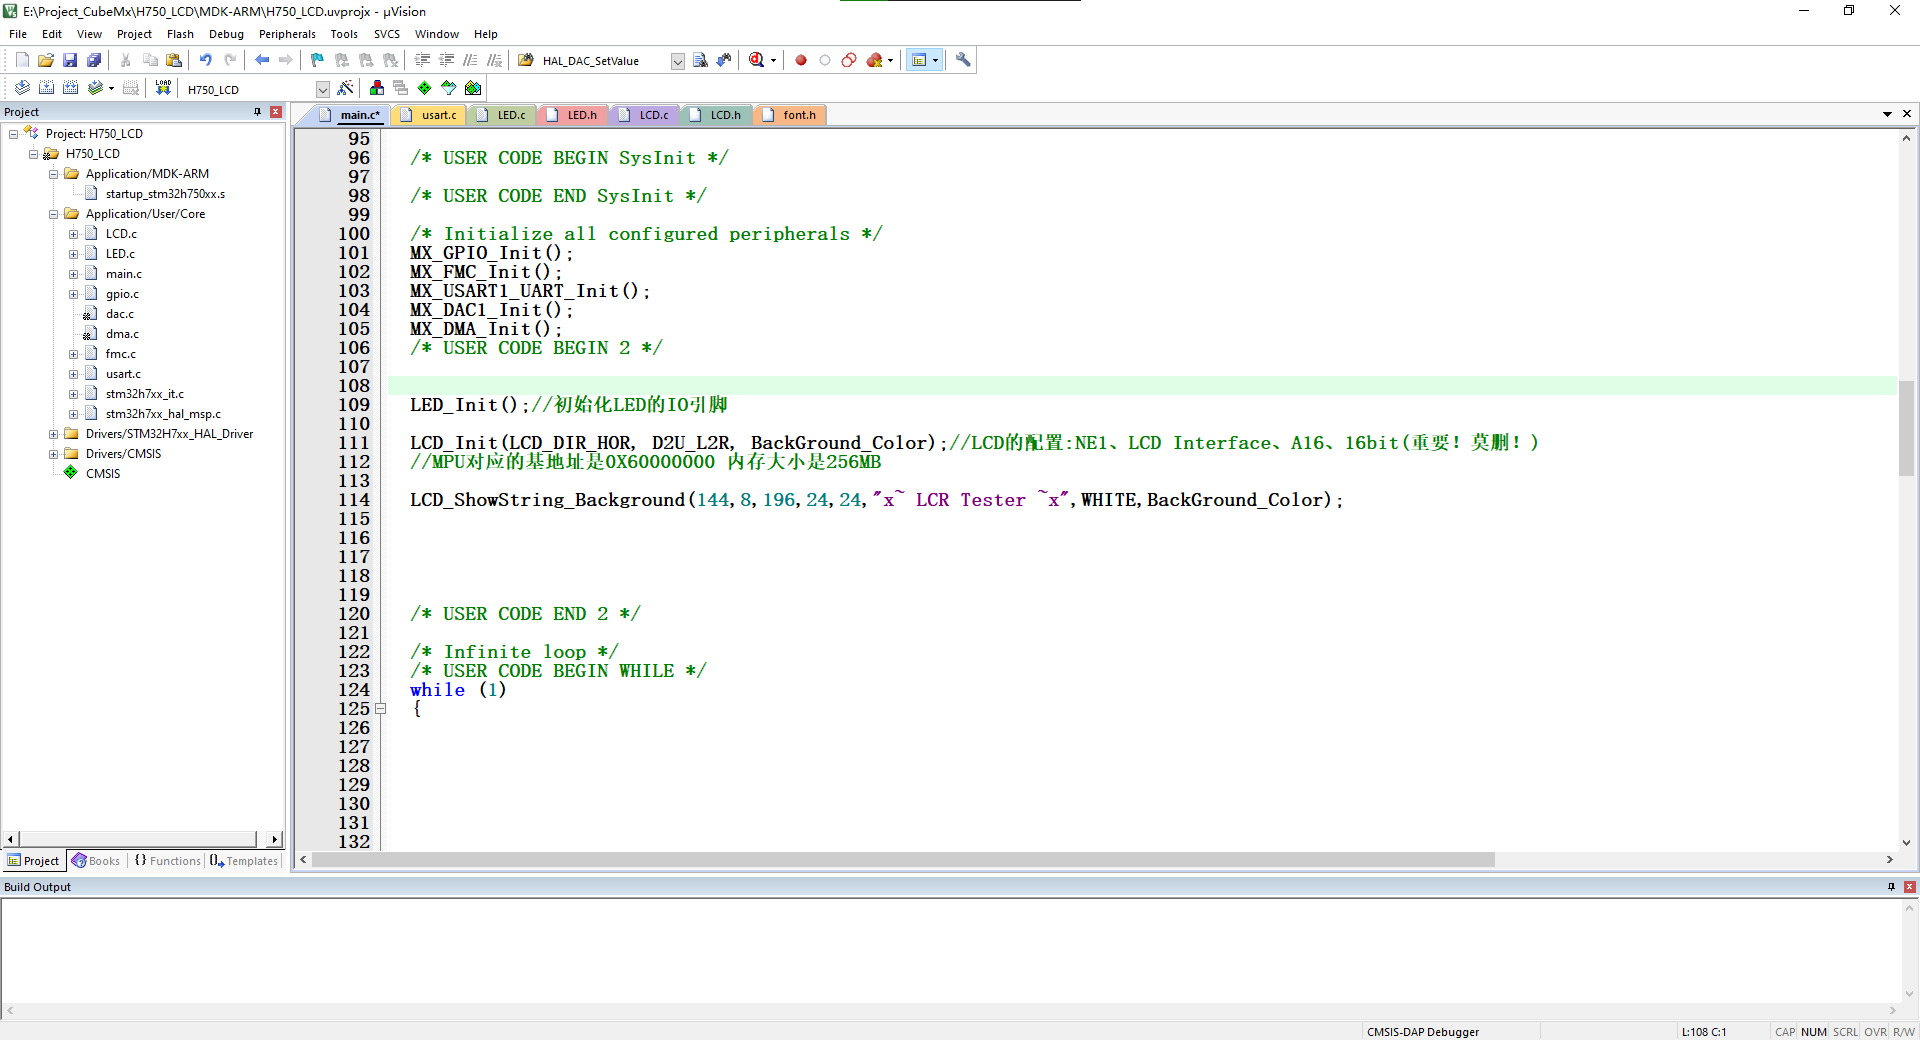
Task: Open Options for Target magic wand icon
Action: point(345,88)
